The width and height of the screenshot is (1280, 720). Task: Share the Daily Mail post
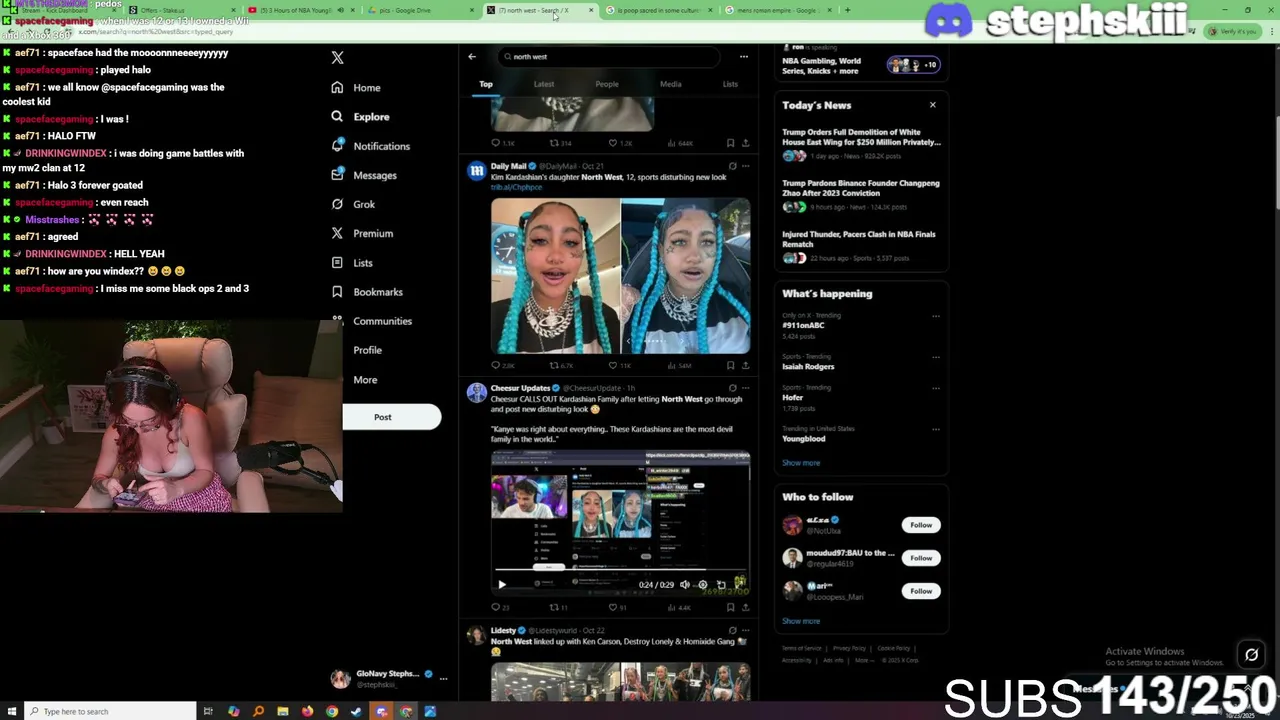pyautogui.click(x=745, y=365)
